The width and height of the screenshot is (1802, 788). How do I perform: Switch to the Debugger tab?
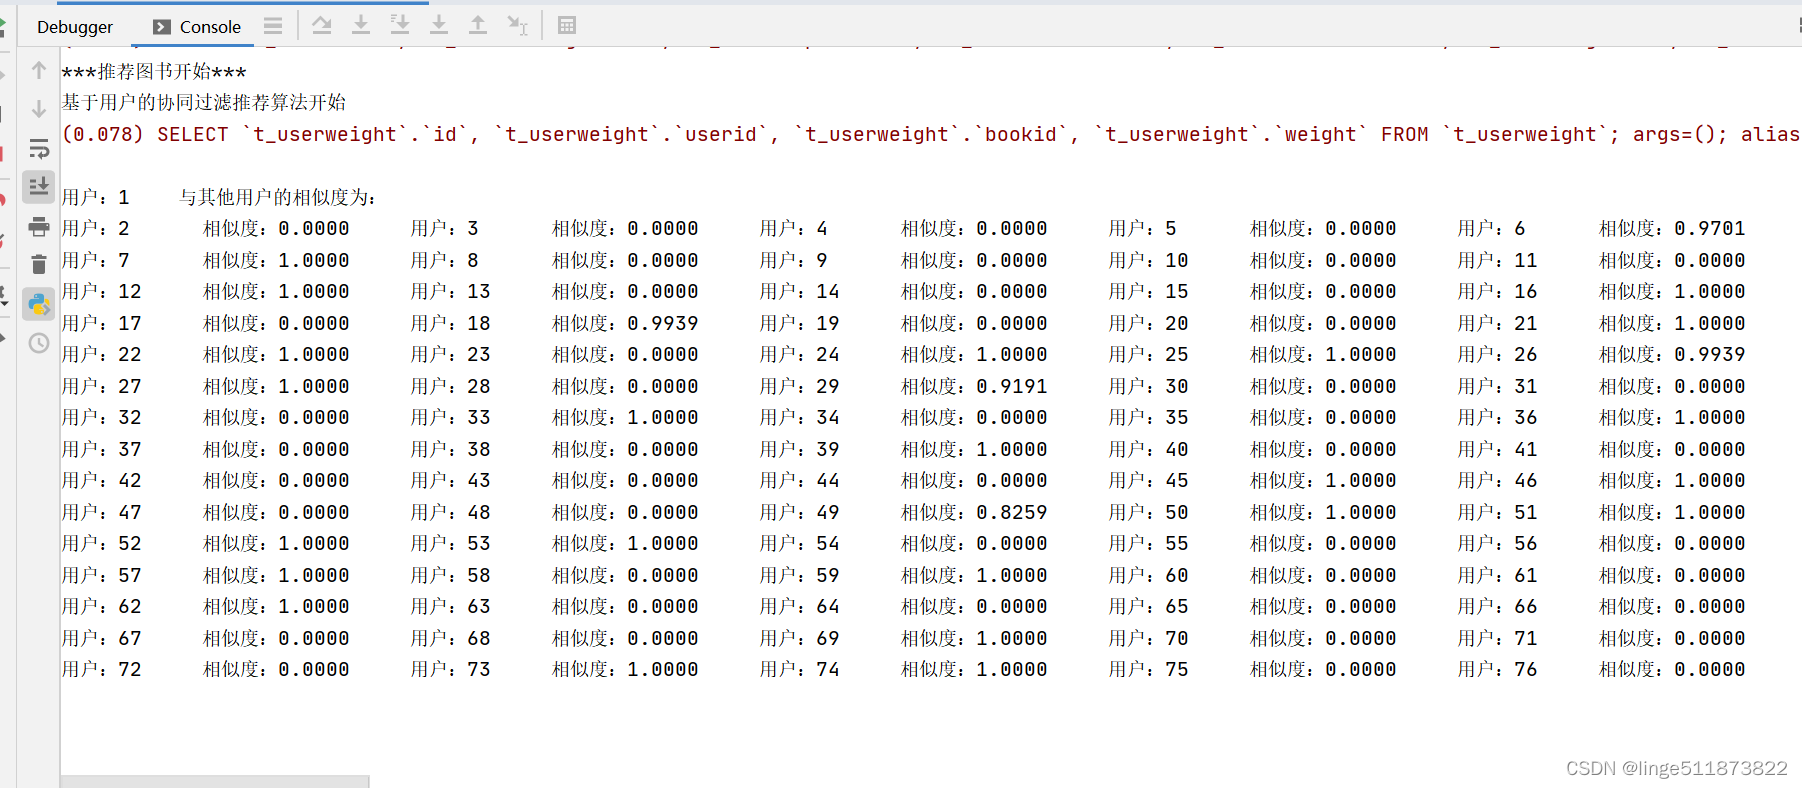click(75, 27)
